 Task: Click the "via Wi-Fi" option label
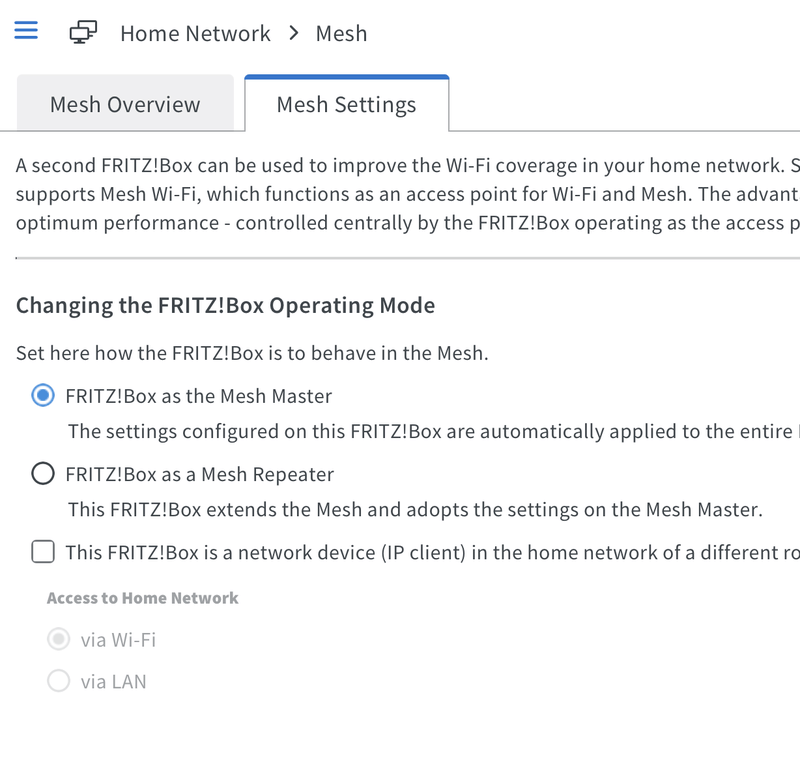point(118,640)
